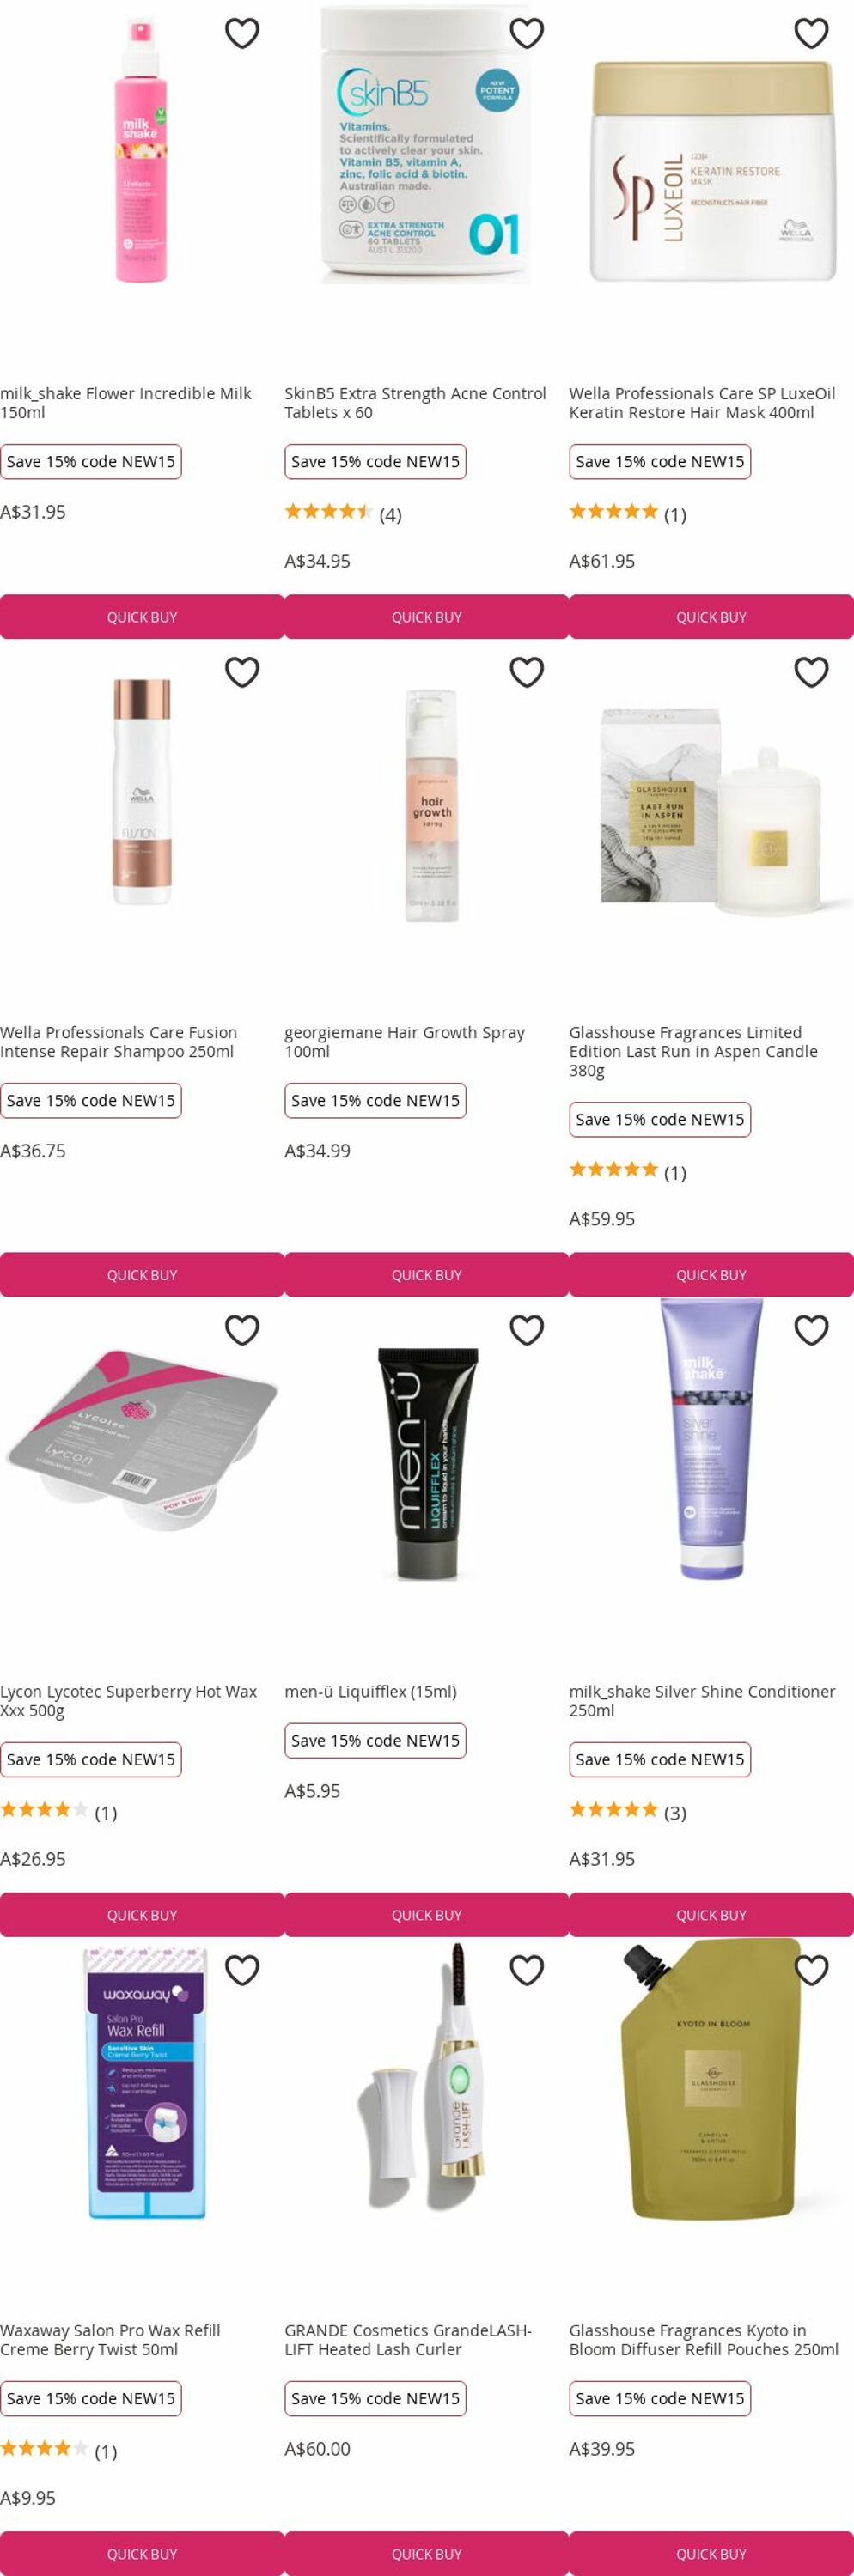The image size is (854, 2576).
Task: Favorite the GrandeLASH-LIFT Heated Lash Curler
Action: click(x=527, y=1970)
